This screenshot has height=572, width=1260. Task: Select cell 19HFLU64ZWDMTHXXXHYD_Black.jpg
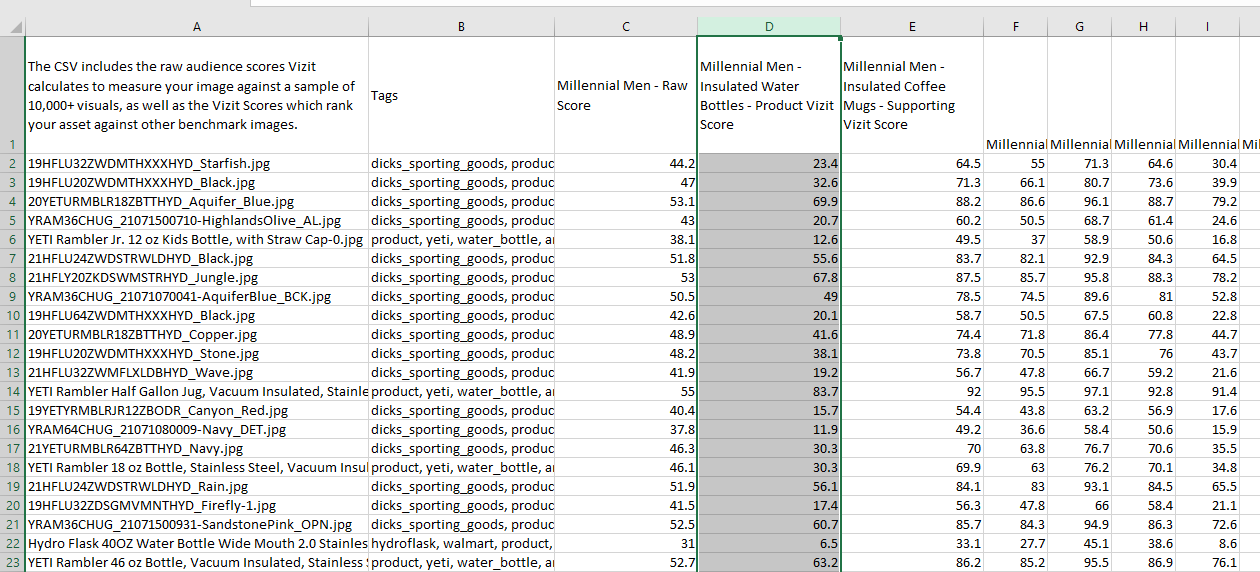coord(196,315)
